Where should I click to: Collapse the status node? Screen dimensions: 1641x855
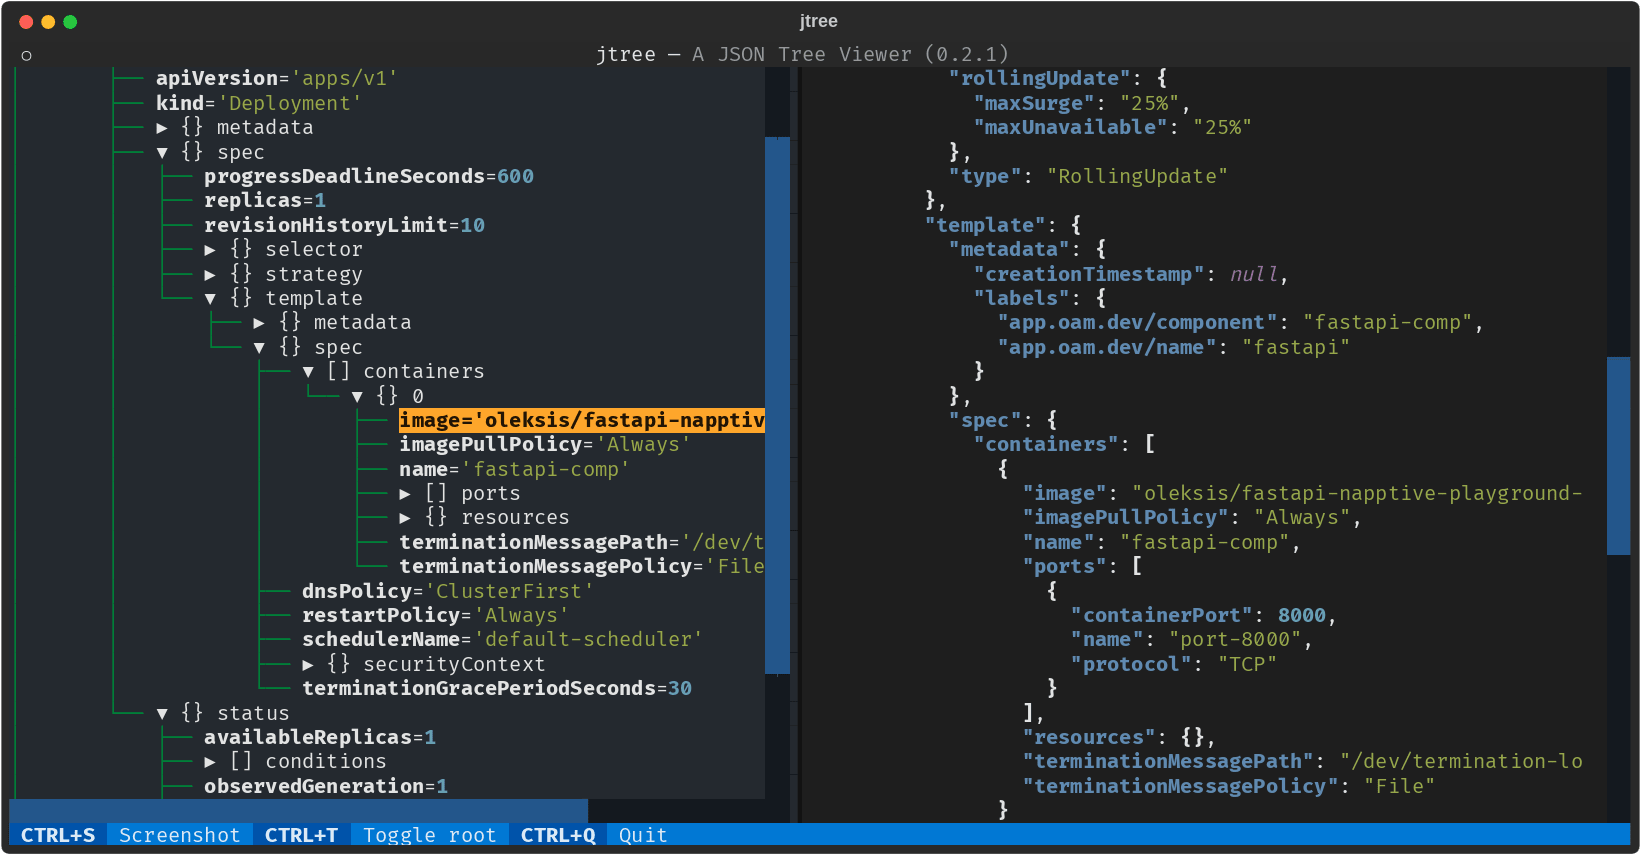coord(162,714)
